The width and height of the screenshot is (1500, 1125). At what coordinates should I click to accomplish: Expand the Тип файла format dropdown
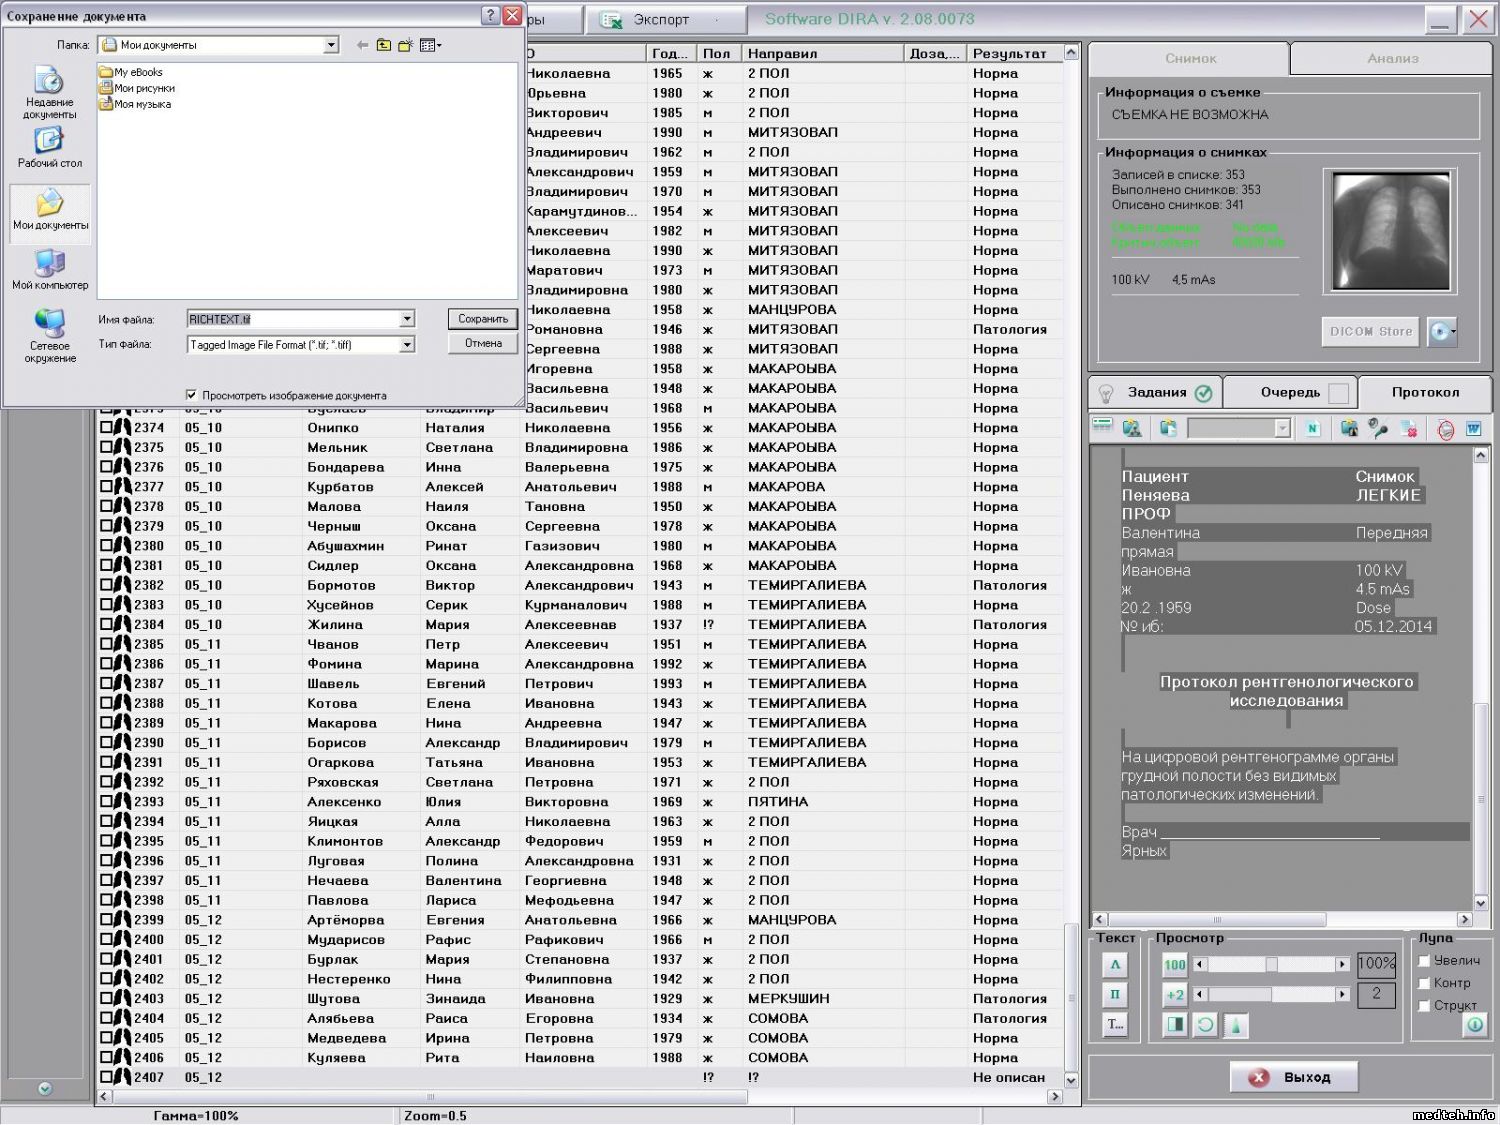407,344
